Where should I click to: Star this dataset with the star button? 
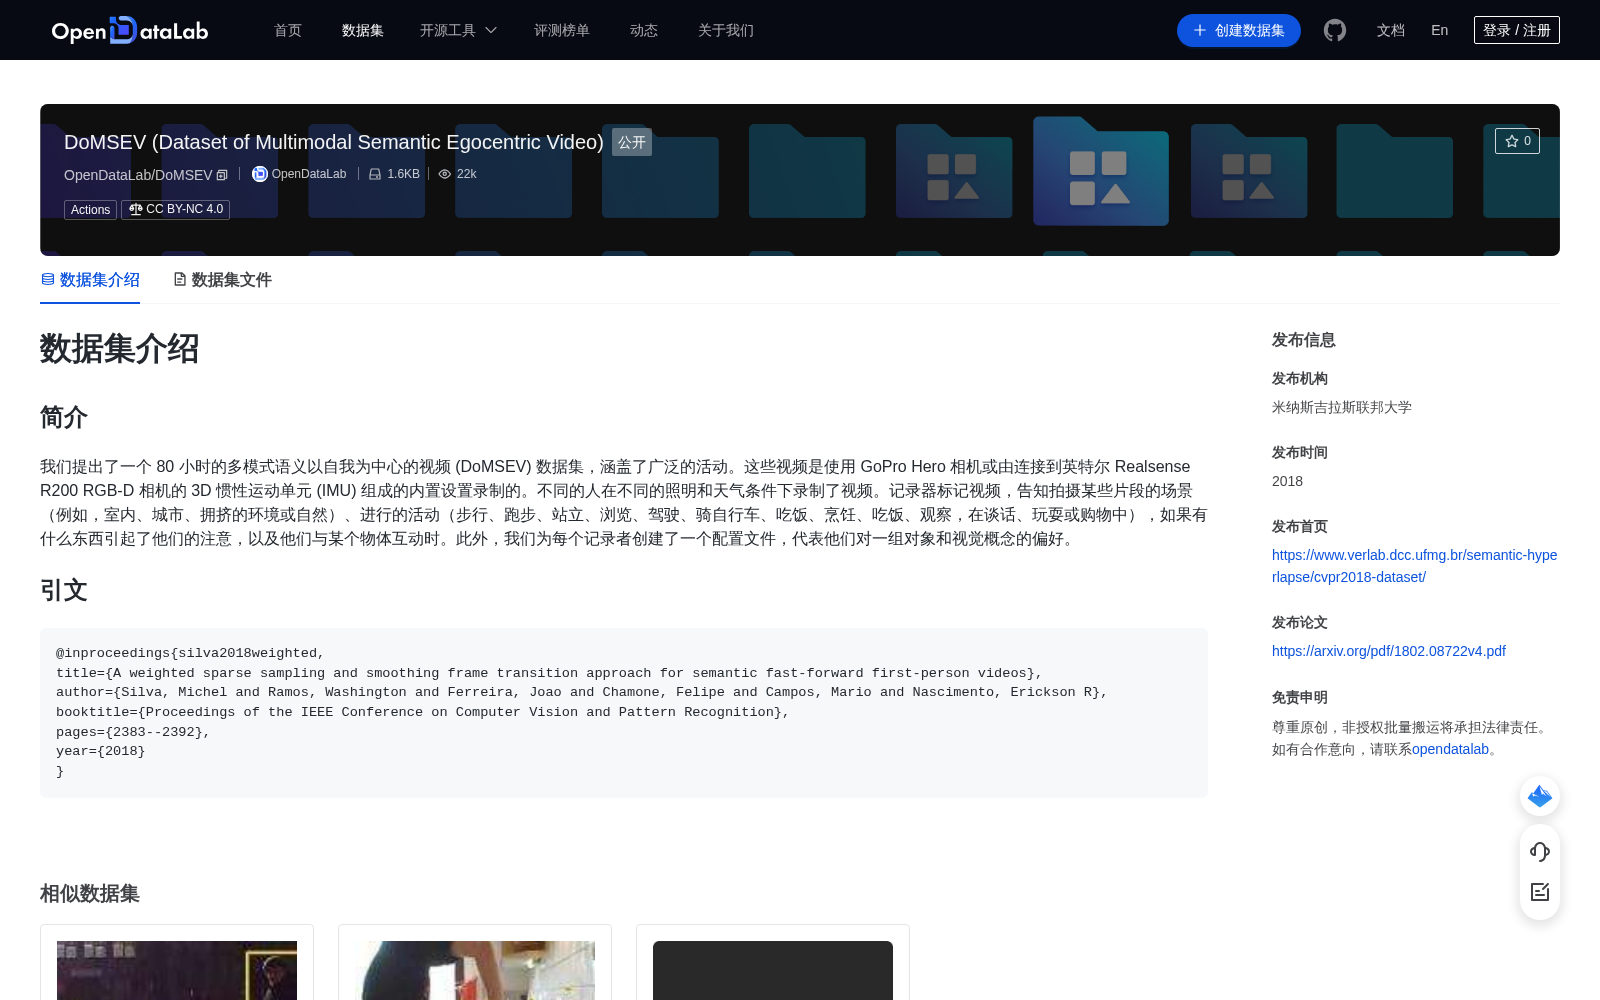(1517, 141)
